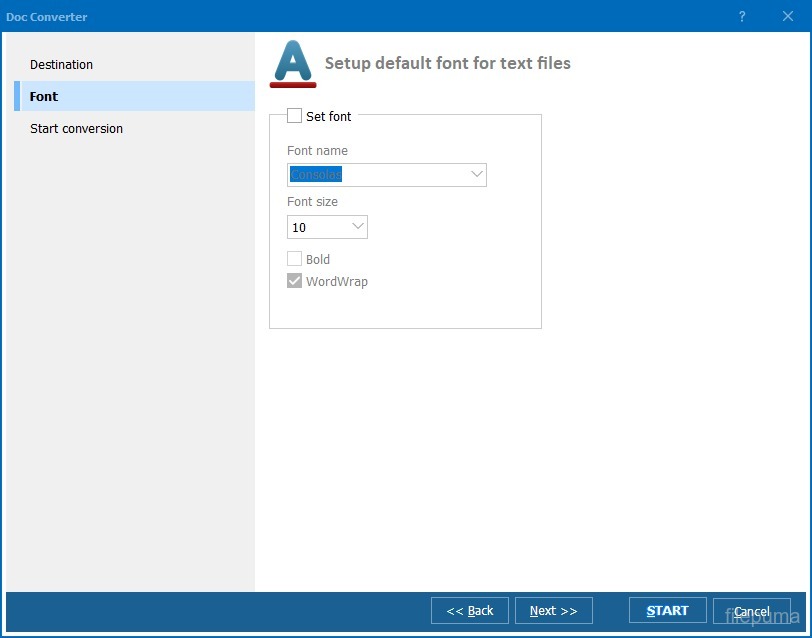Click the START button

point(667,610)
